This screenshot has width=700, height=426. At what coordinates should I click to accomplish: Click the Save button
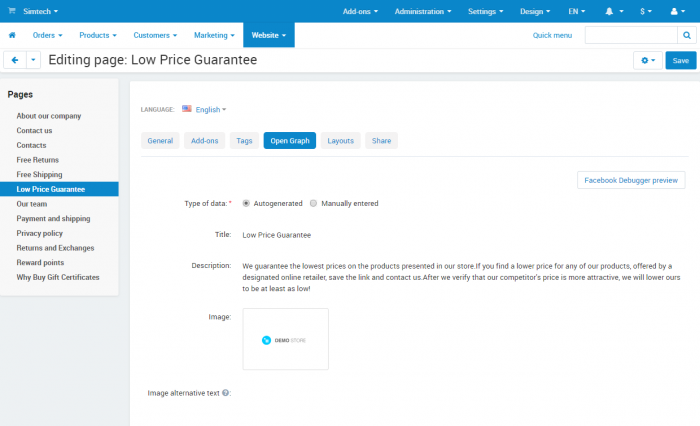point(681,60)
